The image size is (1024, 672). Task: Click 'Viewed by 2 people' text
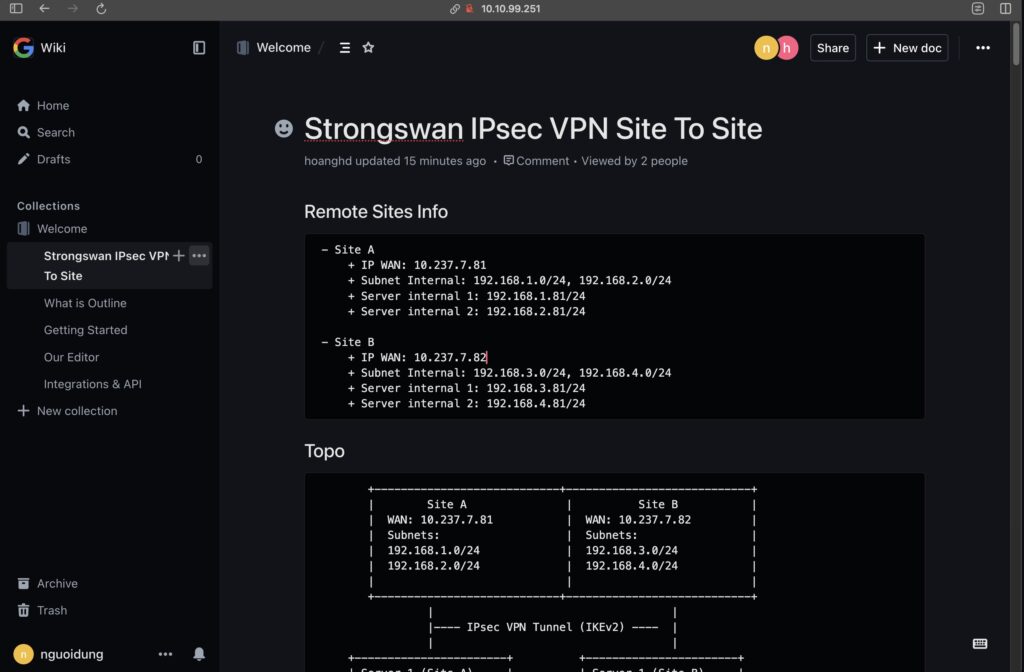pyautogui.click(x=634, y=161)
